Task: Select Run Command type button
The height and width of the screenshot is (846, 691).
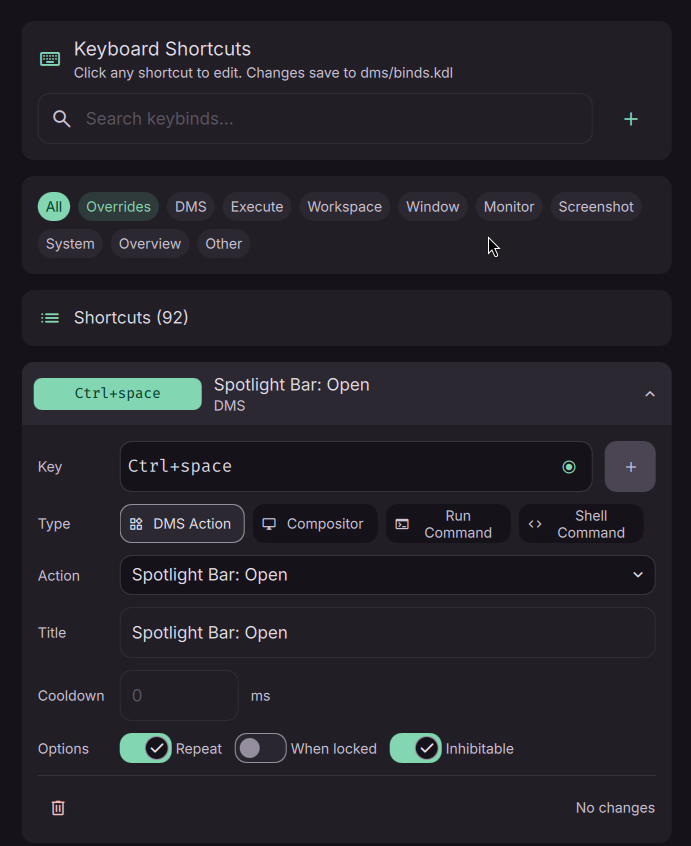Action: point(448,524)
